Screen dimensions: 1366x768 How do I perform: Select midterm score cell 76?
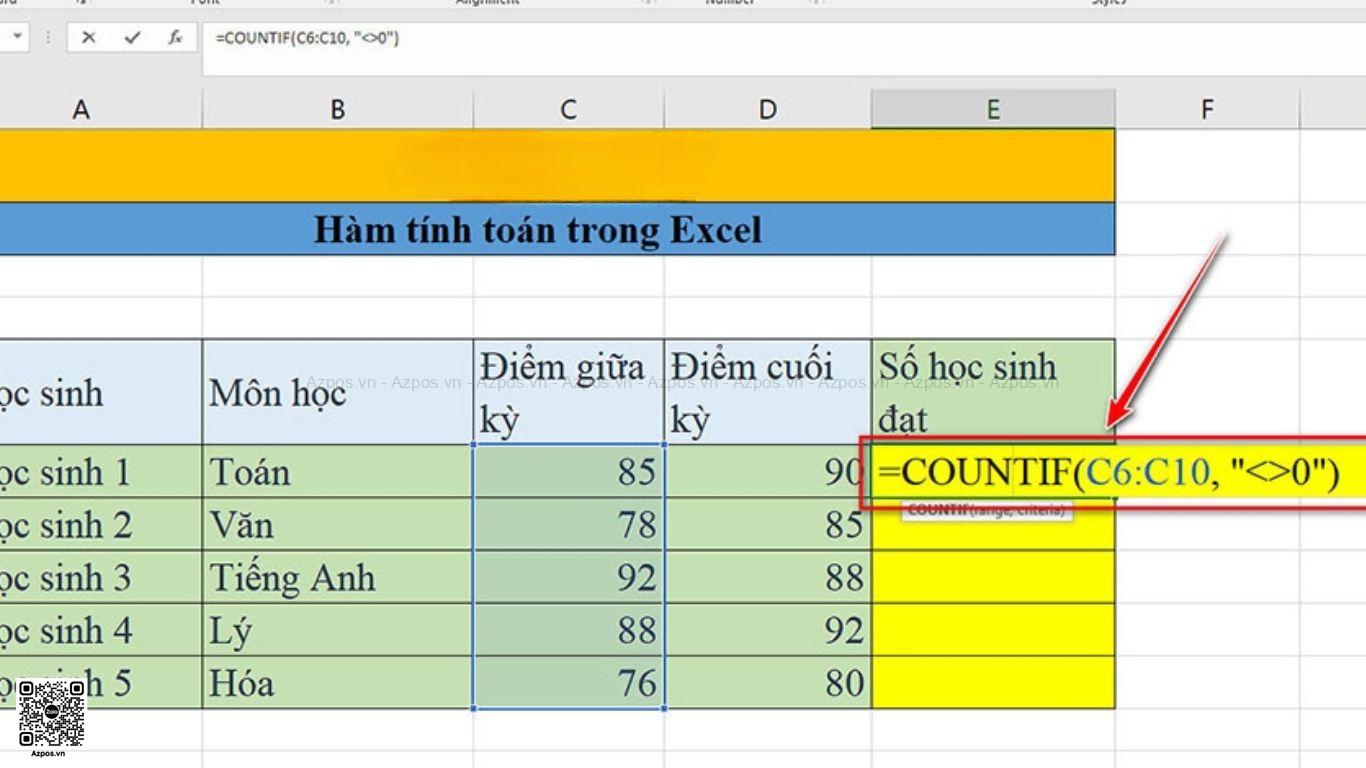[x=568, y=683]
